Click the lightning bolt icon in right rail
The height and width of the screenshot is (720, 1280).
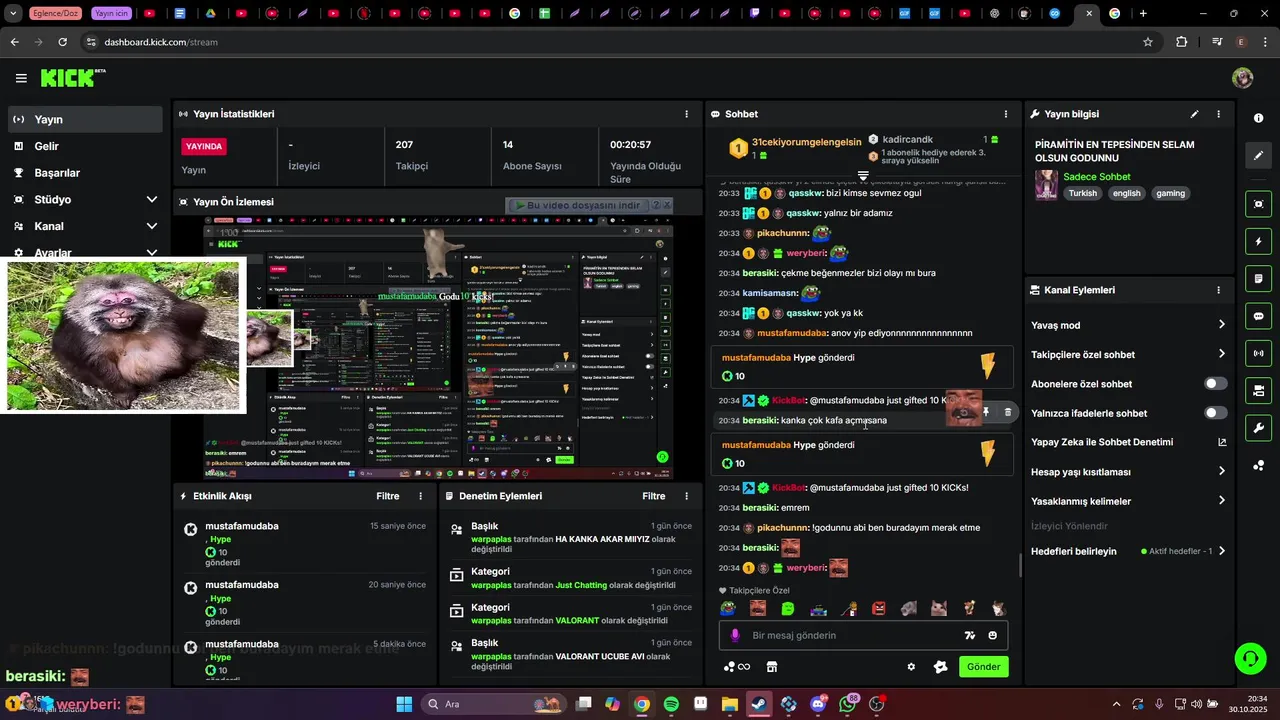click(x=1258, y=242)
